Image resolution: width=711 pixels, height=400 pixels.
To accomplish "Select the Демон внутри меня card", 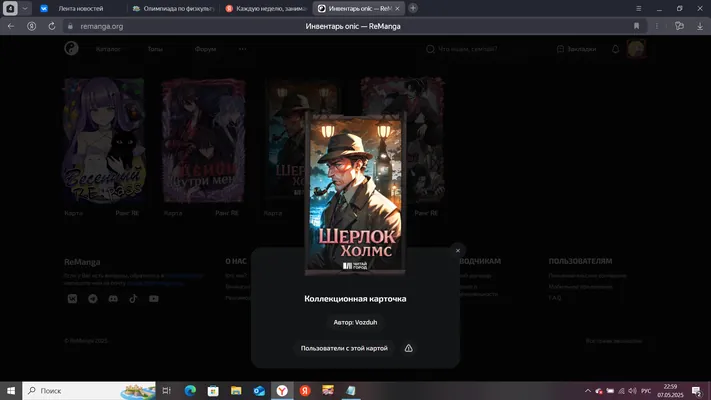I will point(204,140).
